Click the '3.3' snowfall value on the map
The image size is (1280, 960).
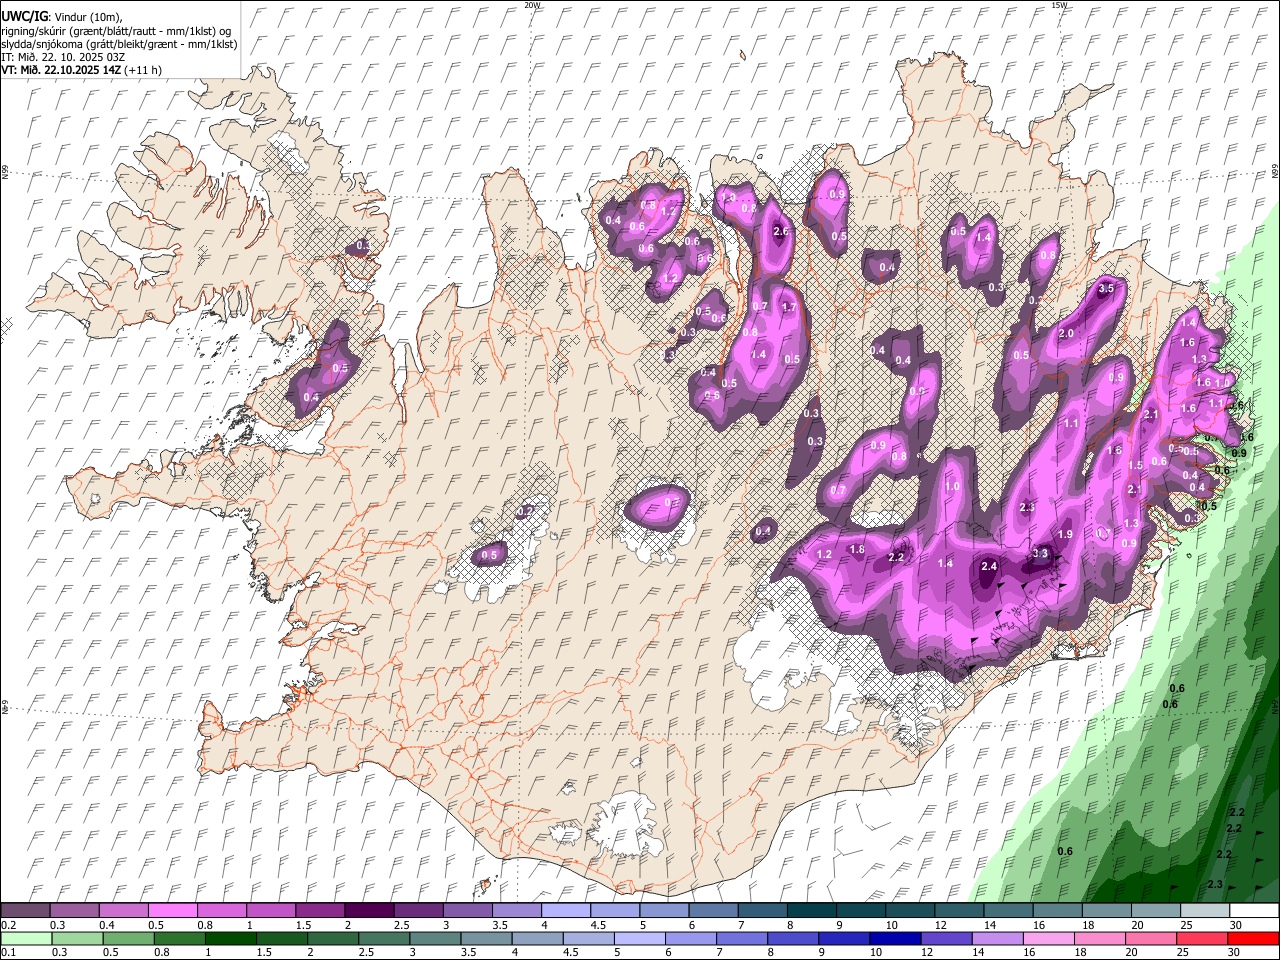point(1040,553)
